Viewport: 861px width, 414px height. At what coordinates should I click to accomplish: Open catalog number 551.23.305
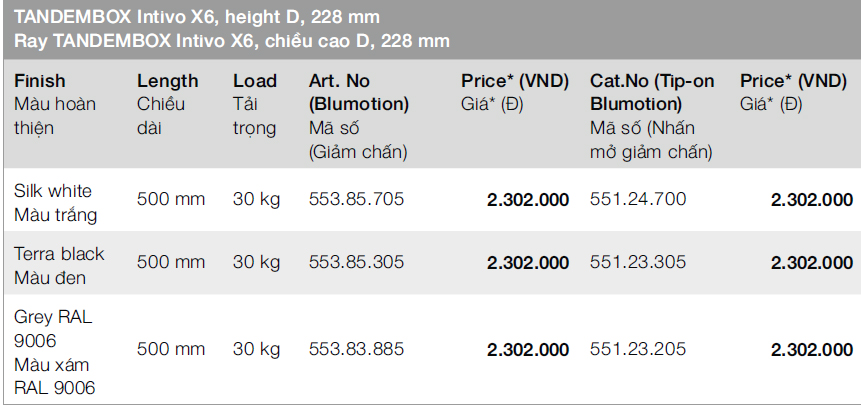[638, 262]
